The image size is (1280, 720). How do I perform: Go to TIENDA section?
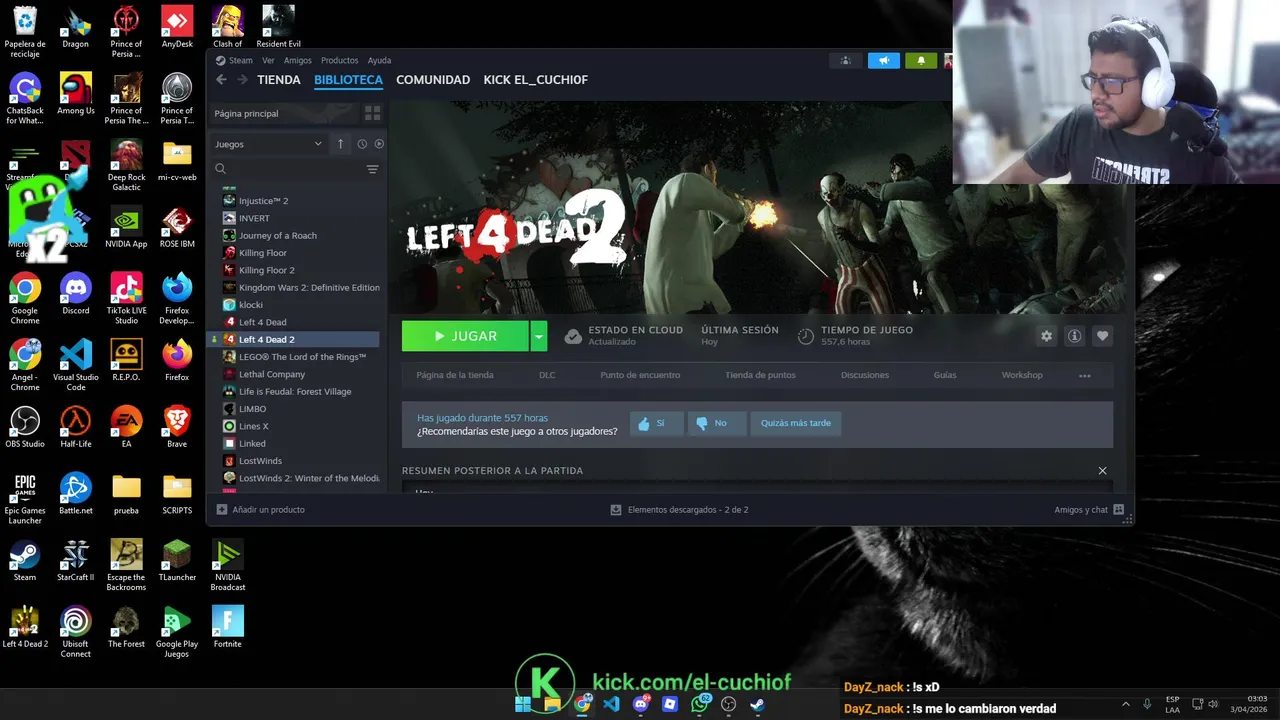[x=279, y=80]
